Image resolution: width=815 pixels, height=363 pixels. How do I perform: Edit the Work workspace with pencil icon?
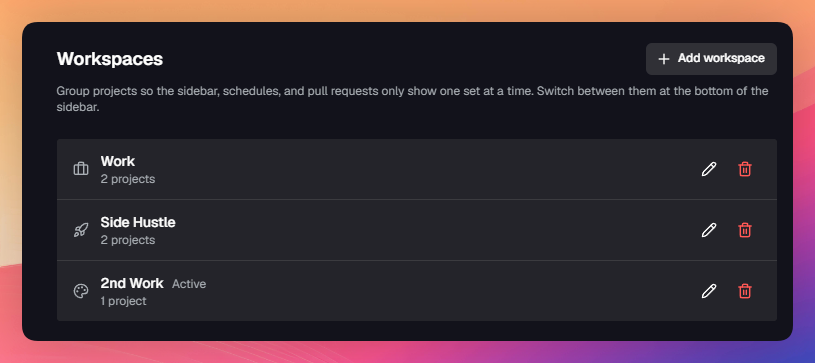point(709,169)
